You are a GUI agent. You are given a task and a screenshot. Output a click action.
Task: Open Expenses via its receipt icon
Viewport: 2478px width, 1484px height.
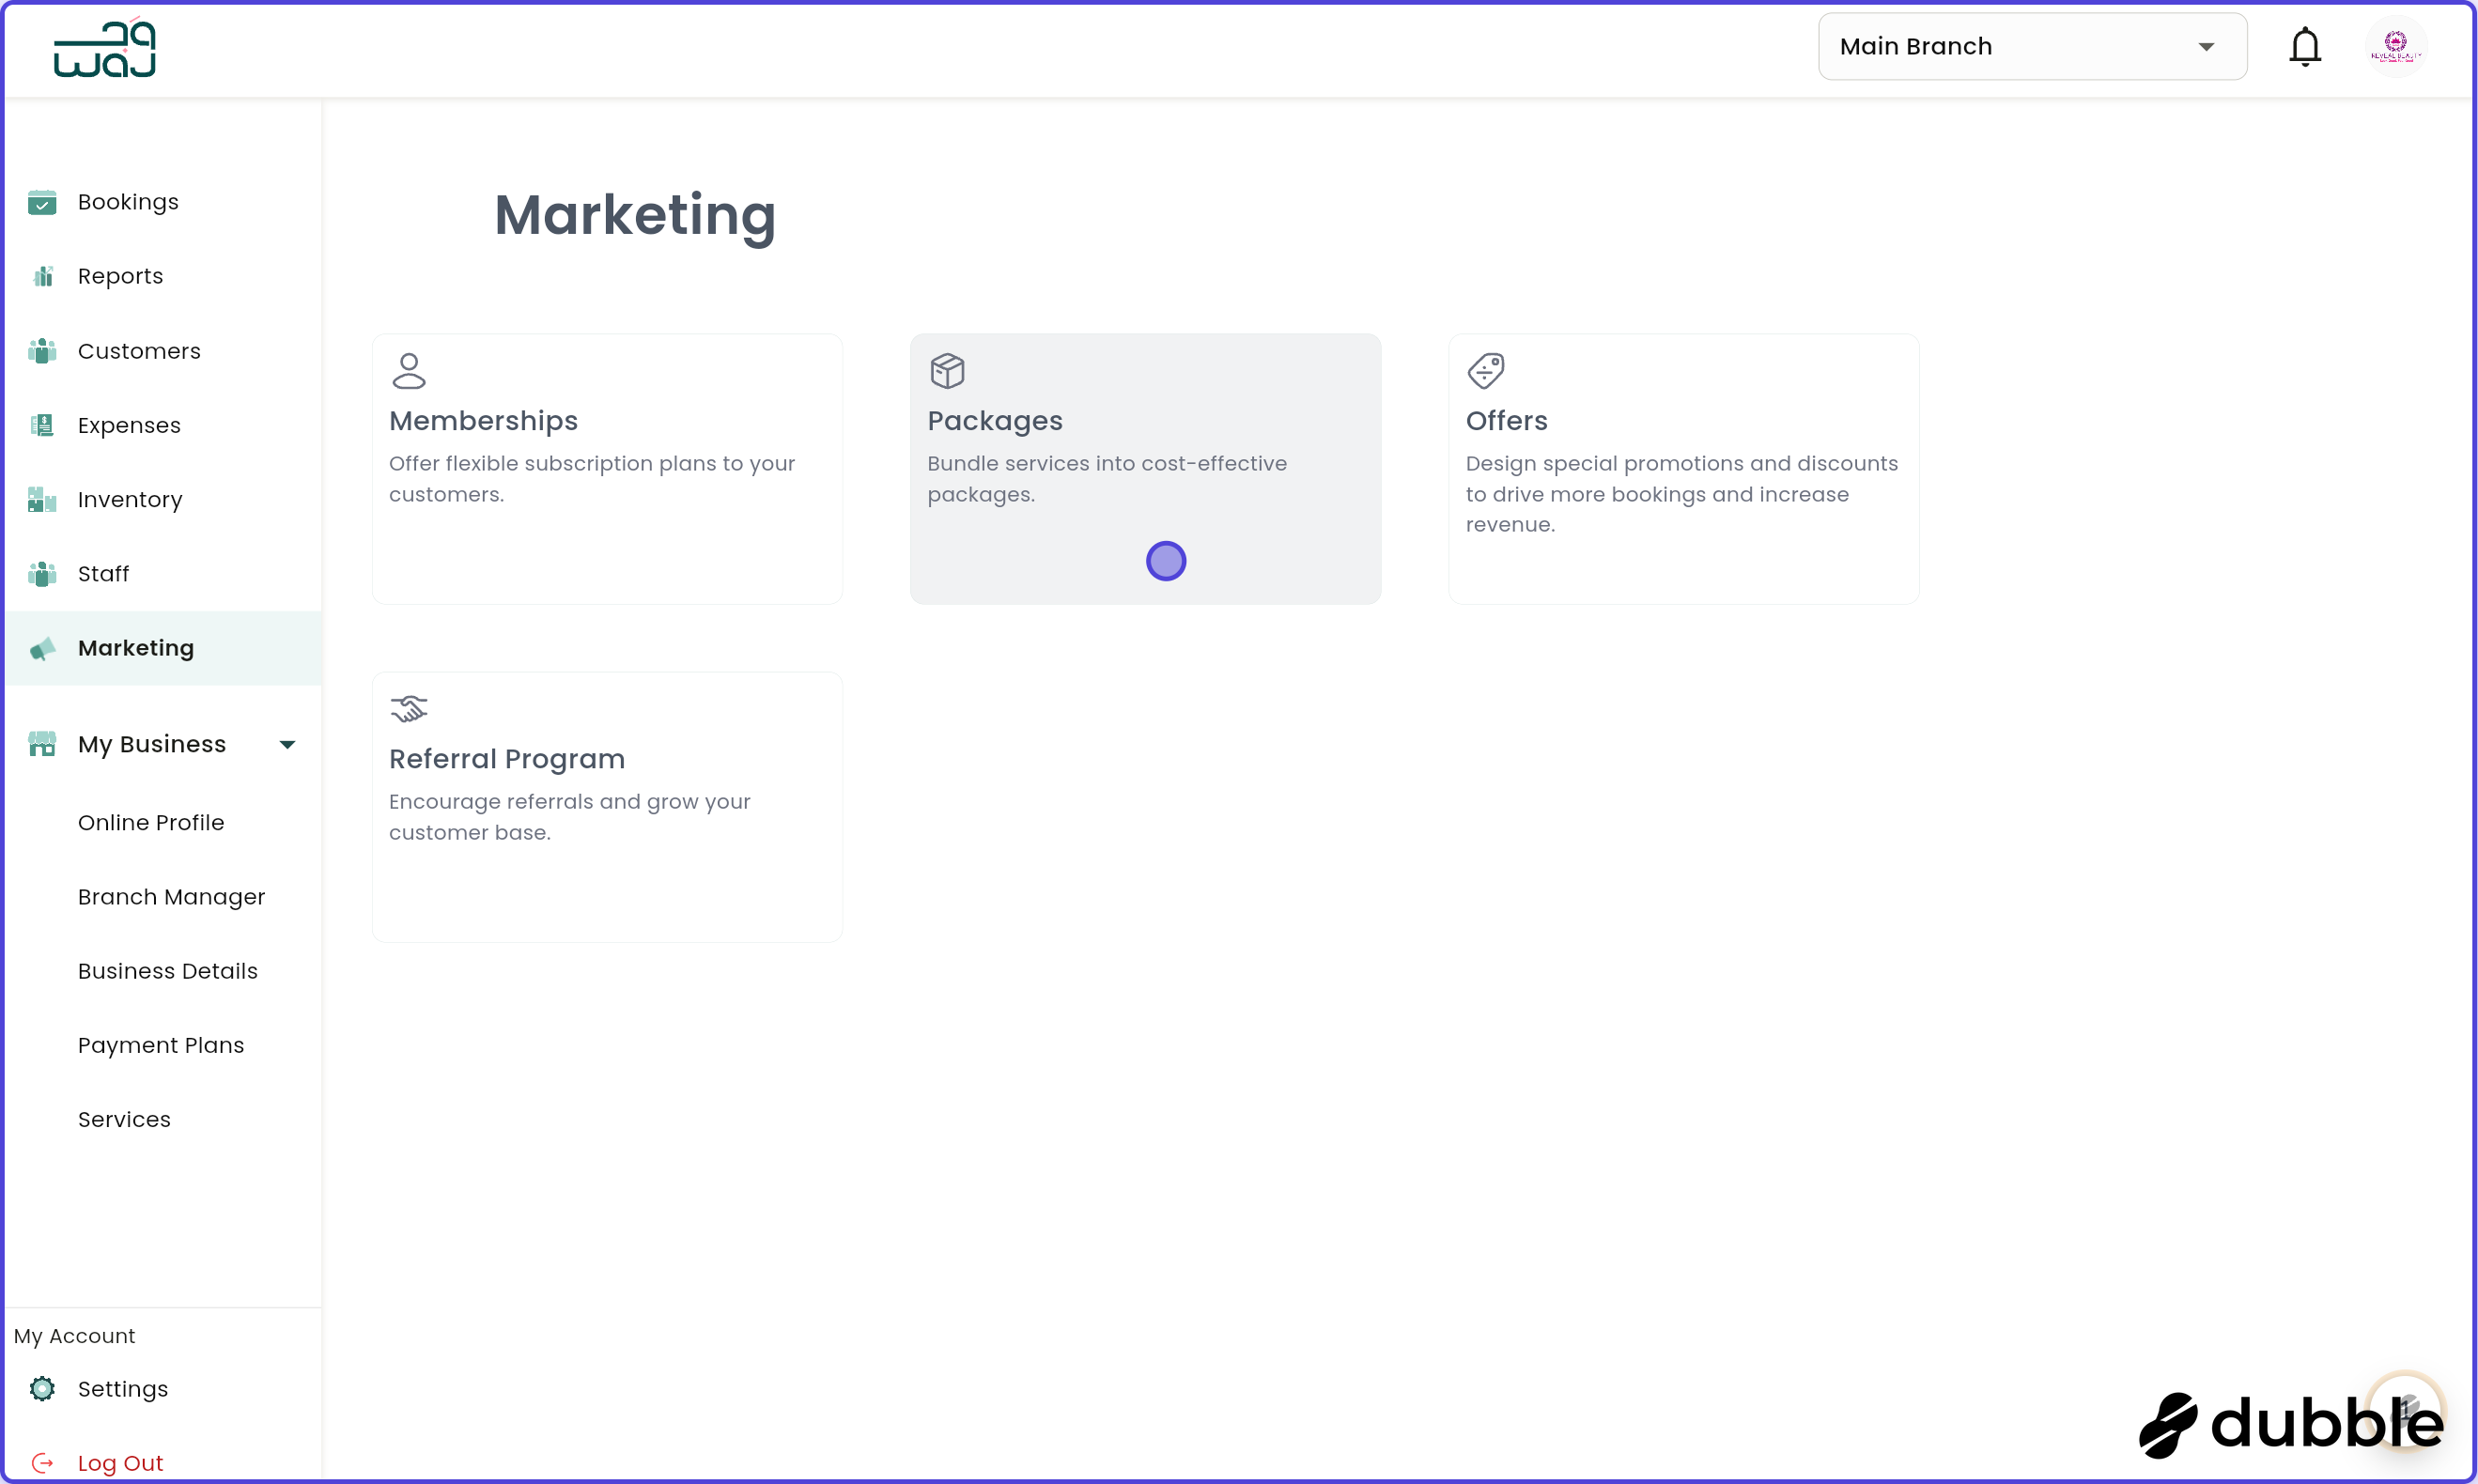(x=42, y=425)
